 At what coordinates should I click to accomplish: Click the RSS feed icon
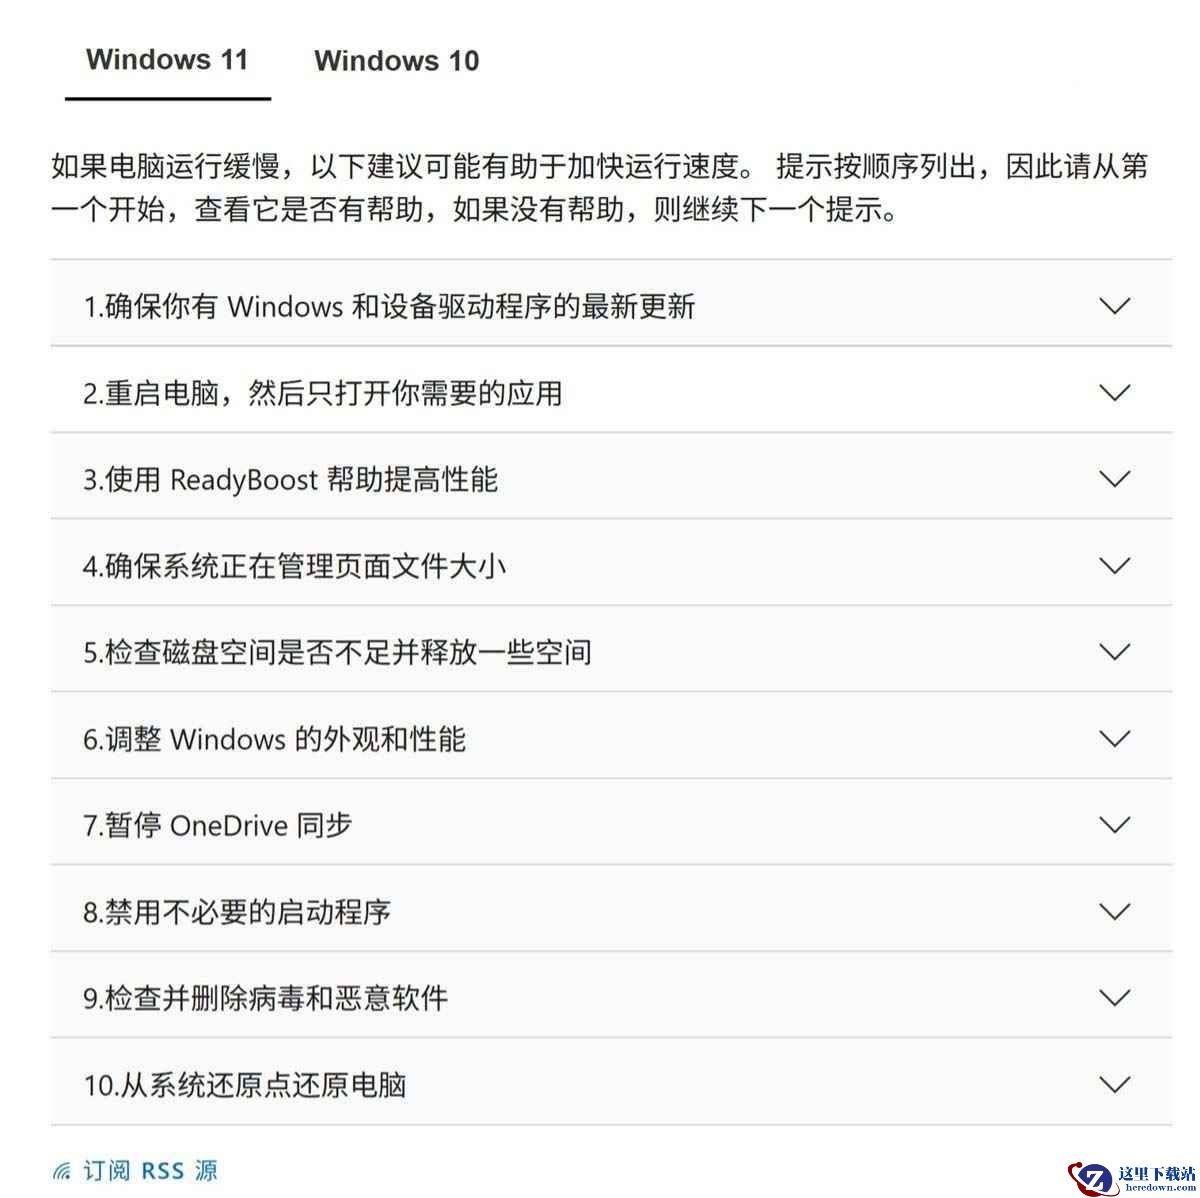point(62,1171)
